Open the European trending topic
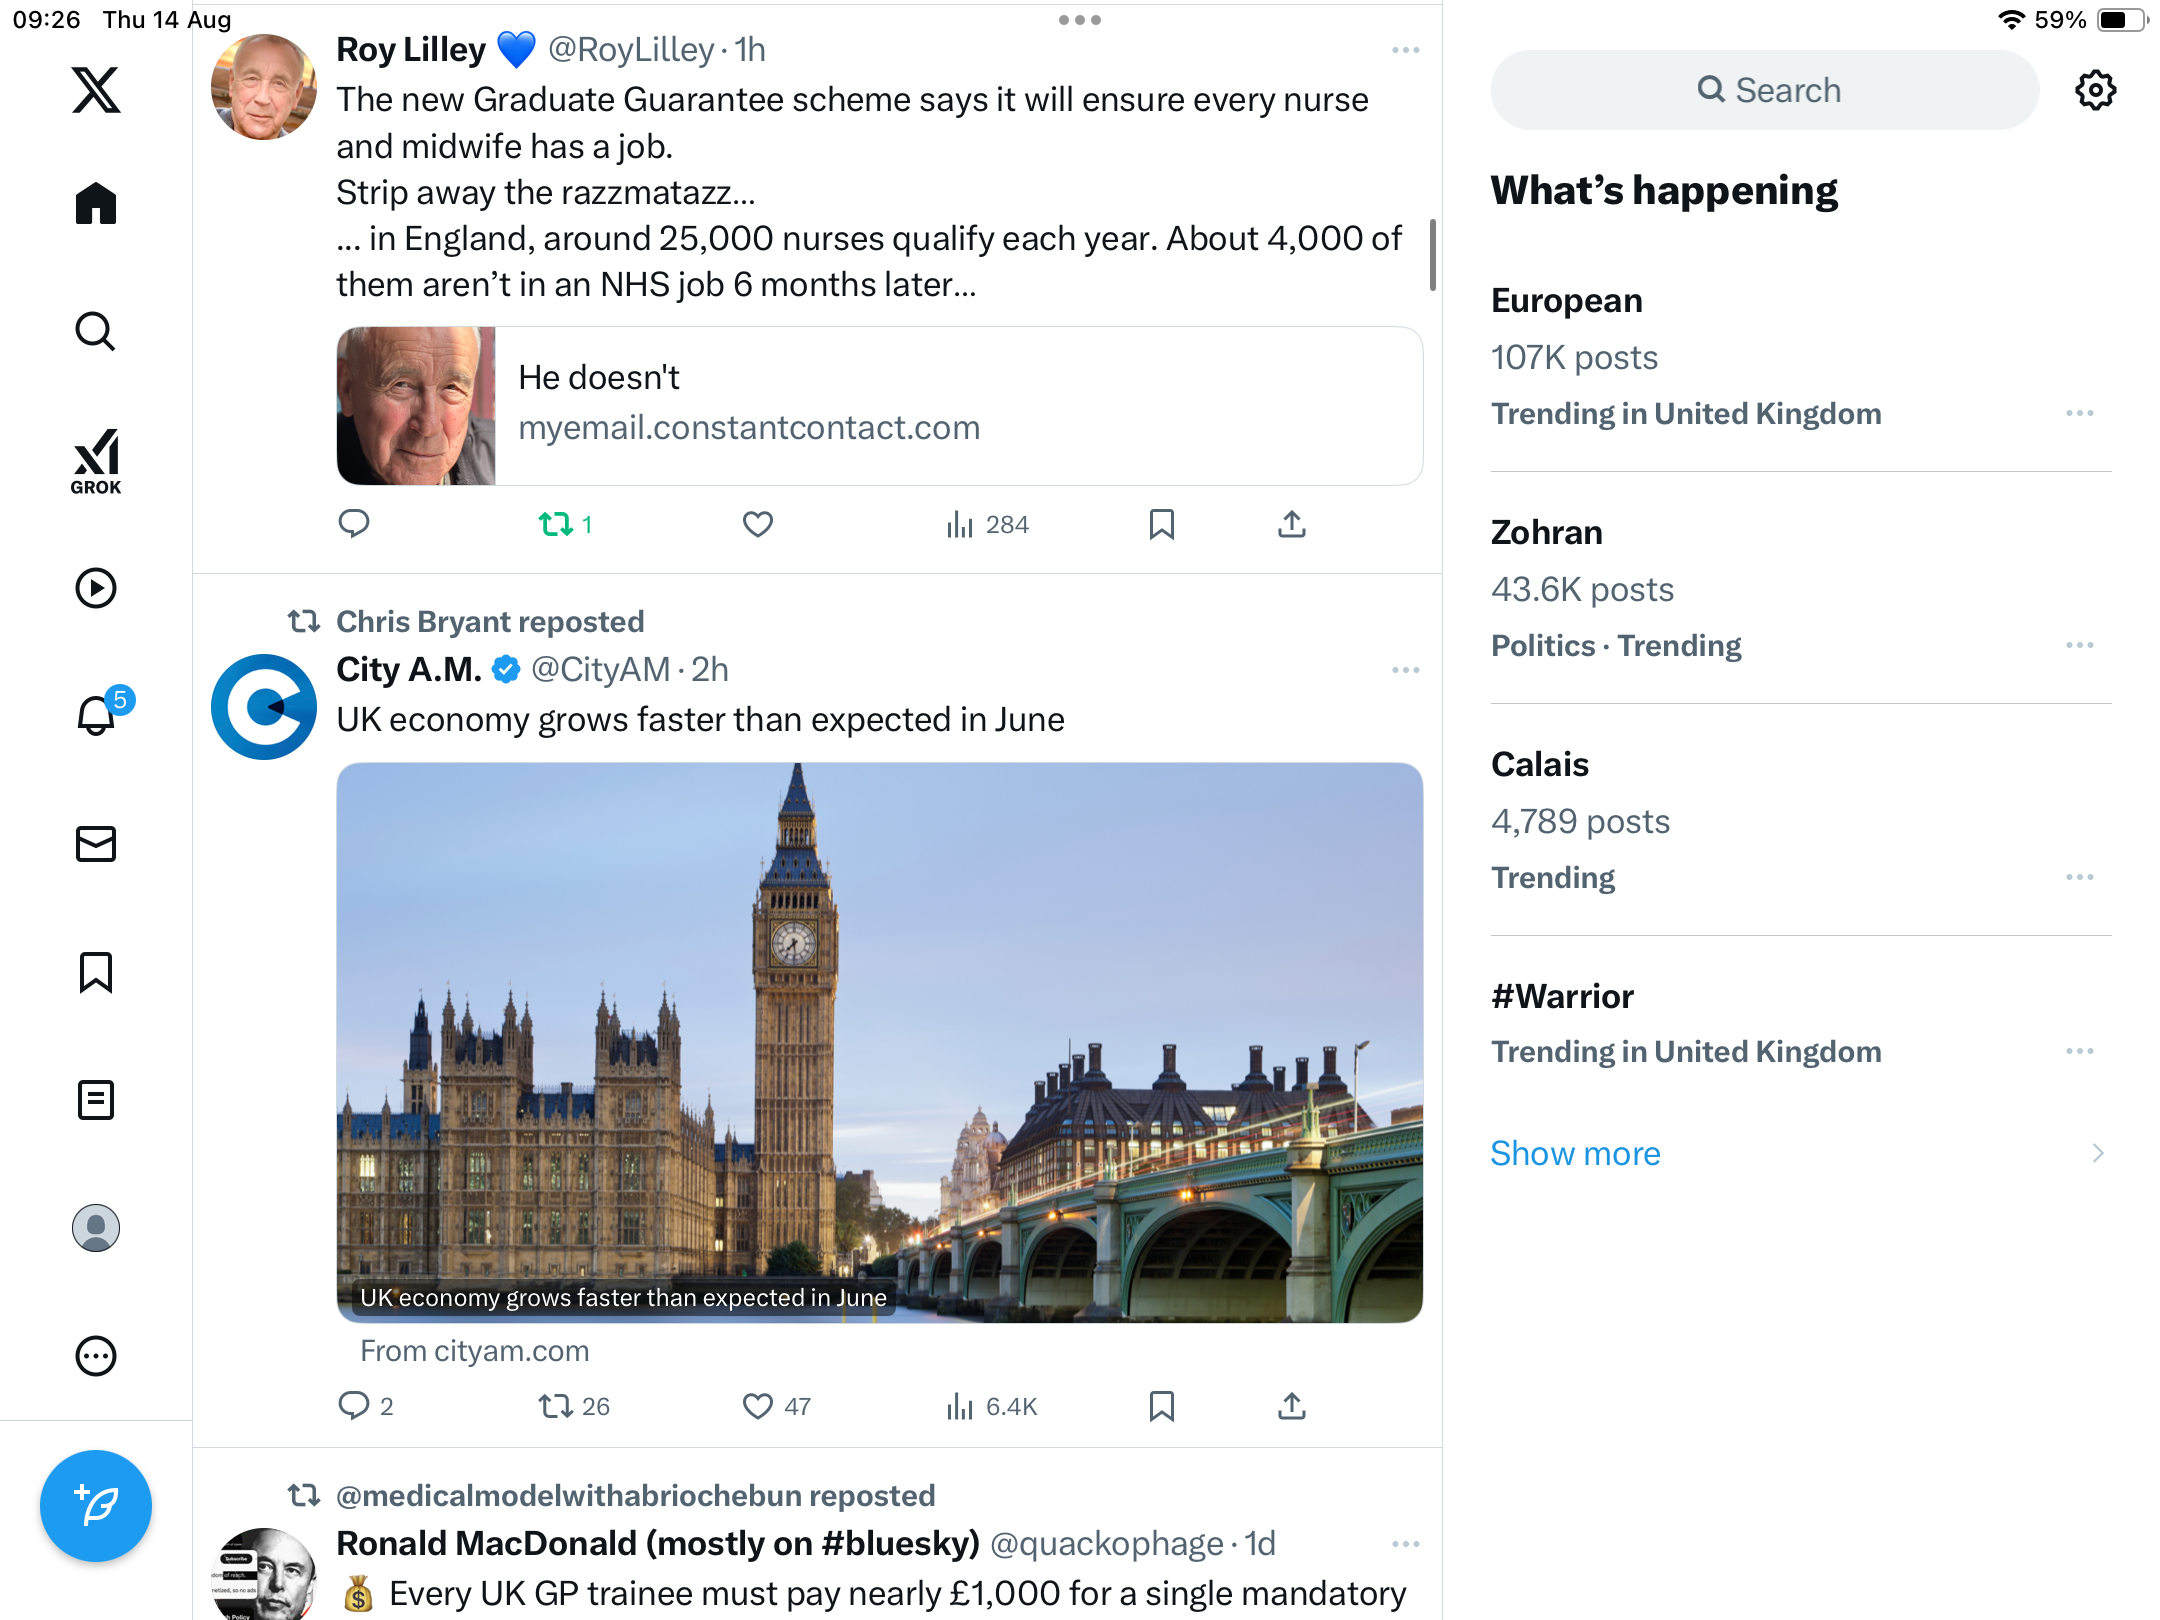The height and width of the screenshot is (1620, 2160). coord(1566,300)
